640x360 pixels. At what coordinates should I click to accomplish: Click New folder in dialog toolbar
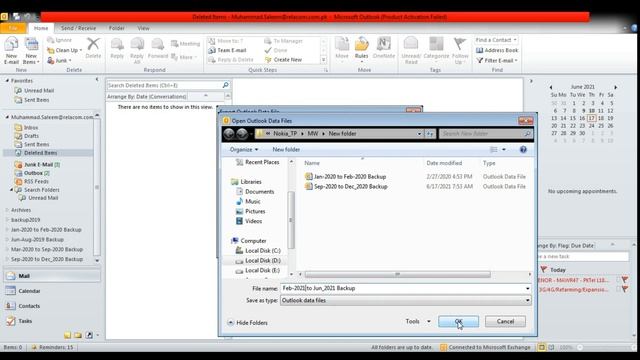[286, 149]
